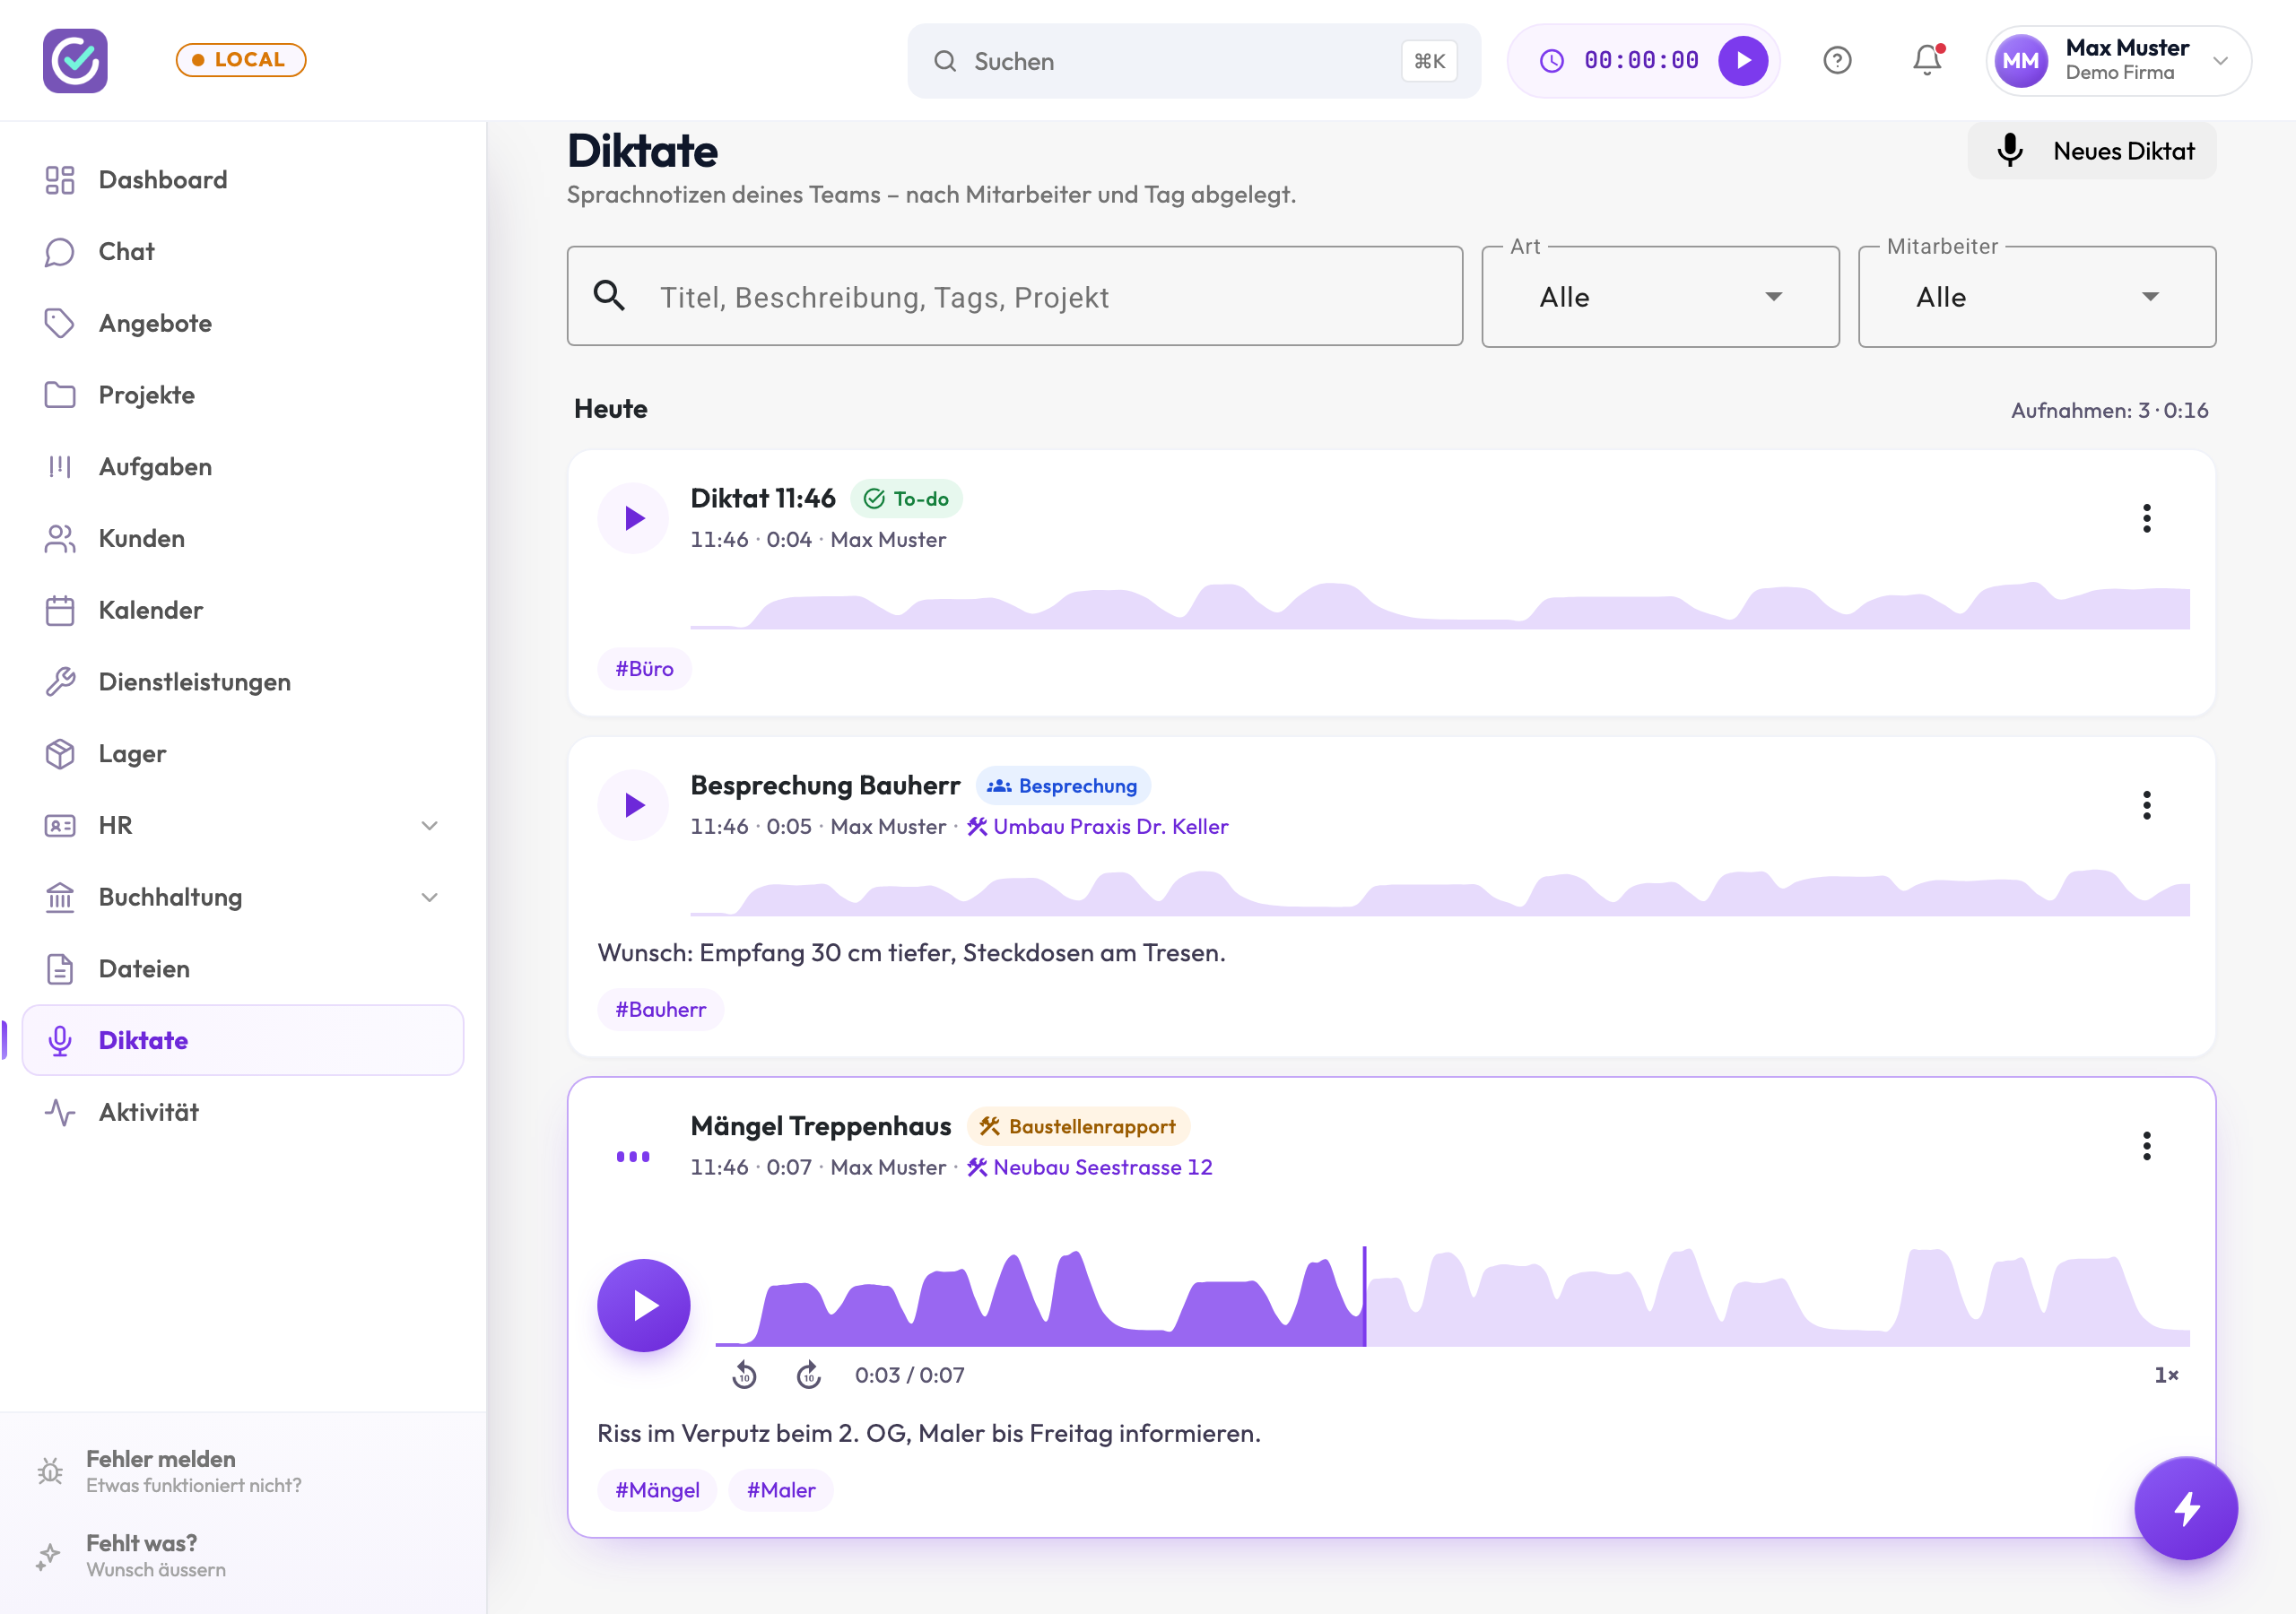
Task: Open more options for Diktat 11:46
Action: click(x=2146, y=518)
